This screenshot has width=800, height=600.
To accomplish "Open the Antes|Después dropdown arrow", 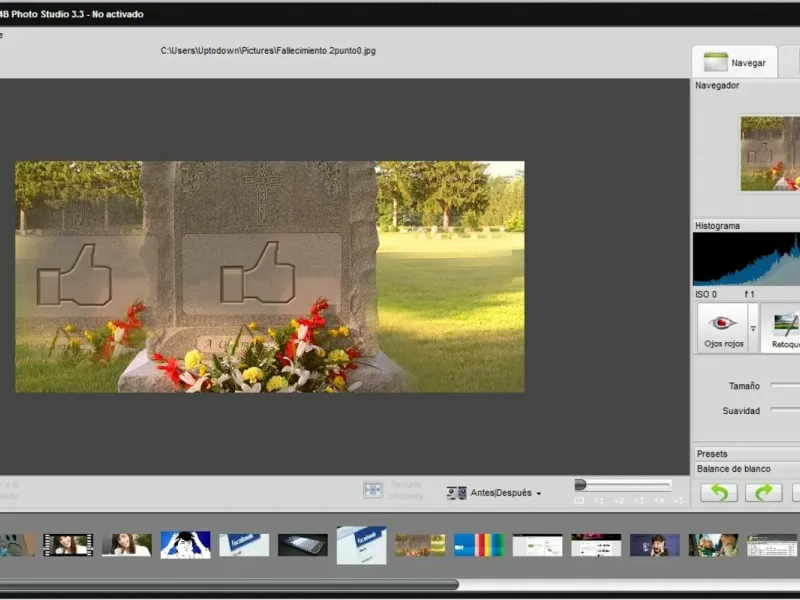I will [539, 494].
